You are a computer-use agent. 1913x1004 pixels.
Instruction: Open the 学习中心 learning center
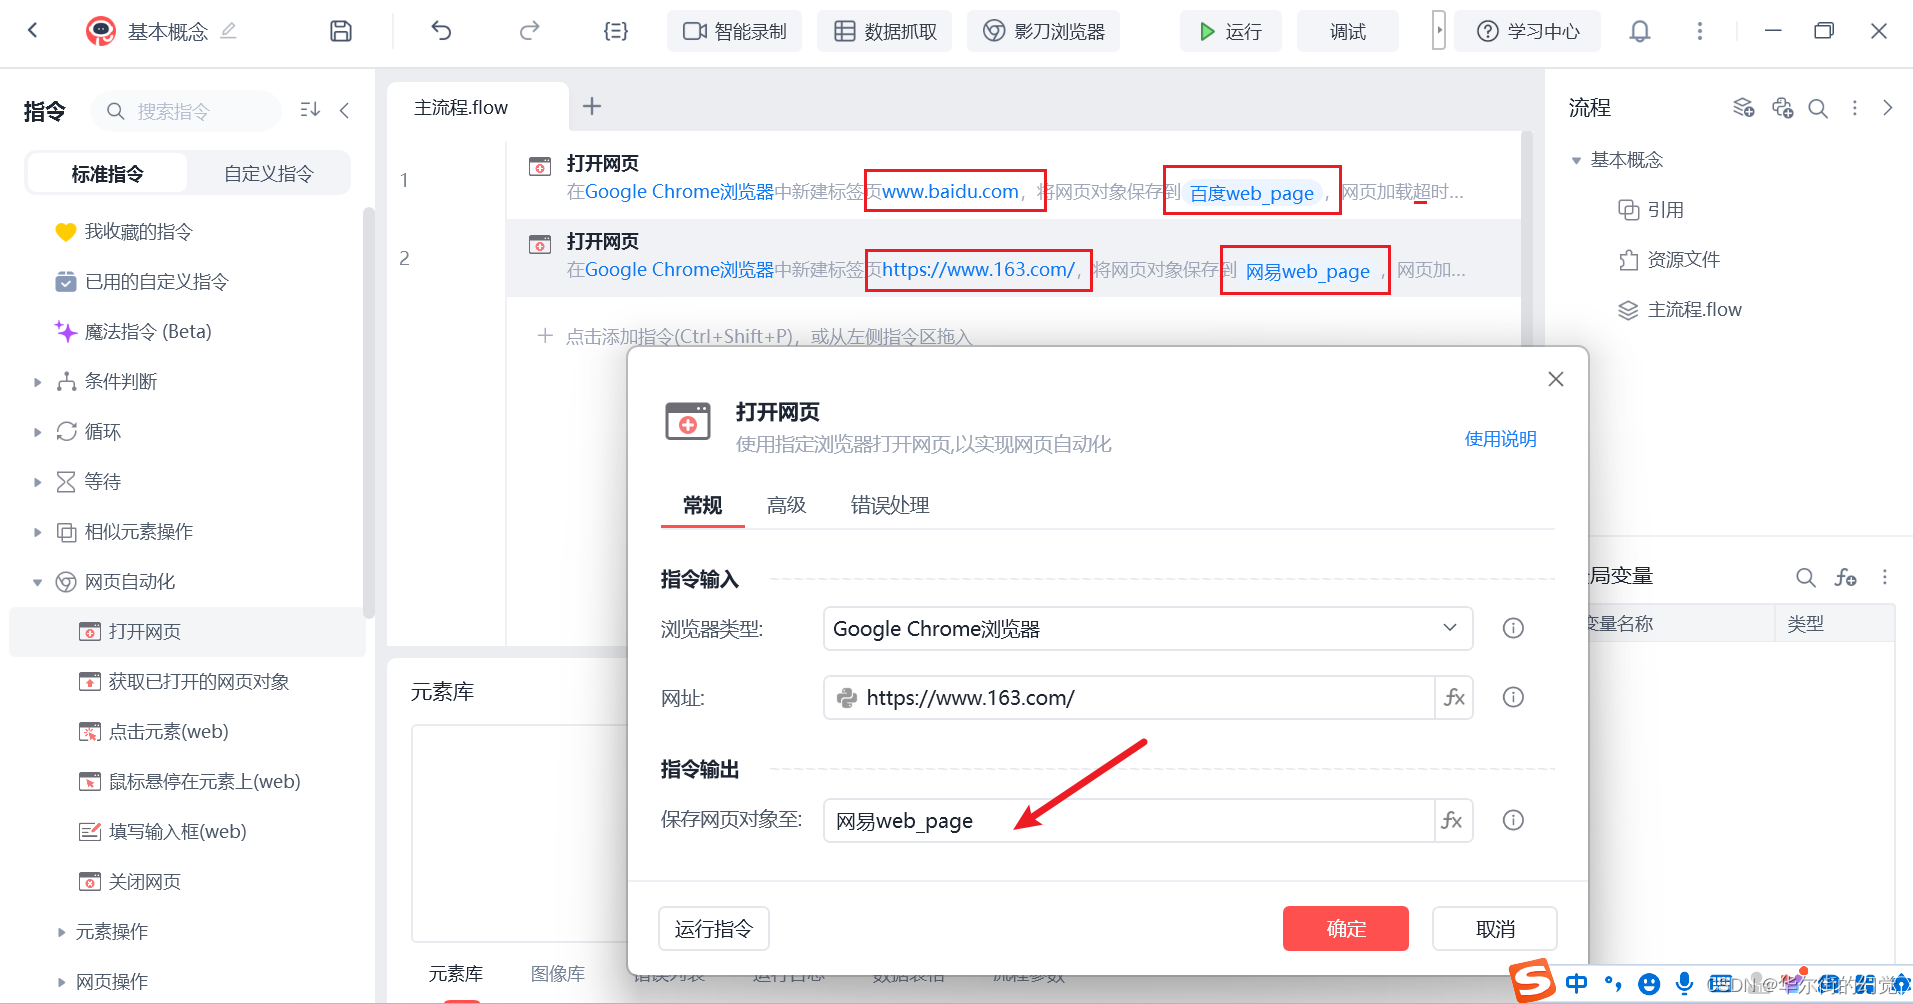coord(1528,31)
